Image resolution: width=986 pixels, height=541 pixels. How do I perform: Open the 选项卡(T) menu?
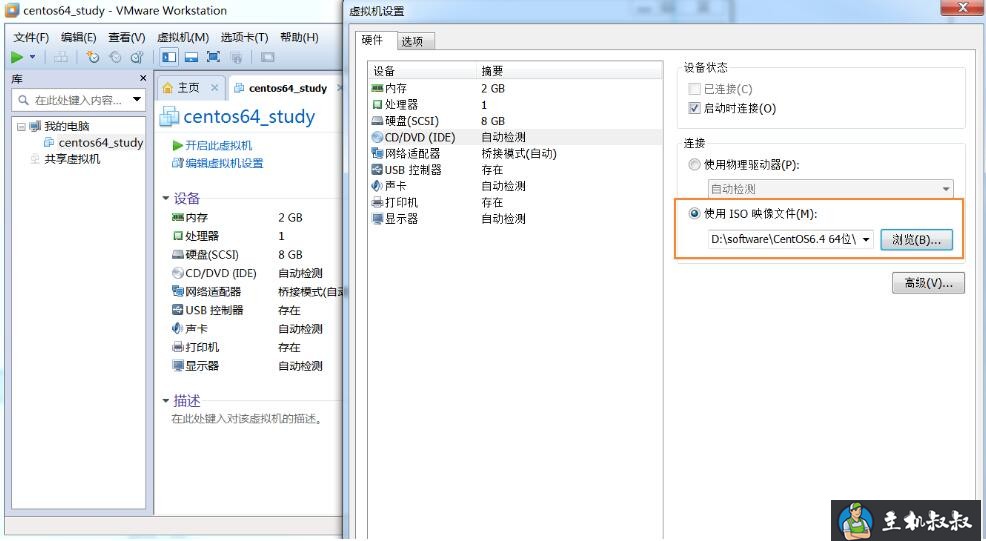pos(245,37)
